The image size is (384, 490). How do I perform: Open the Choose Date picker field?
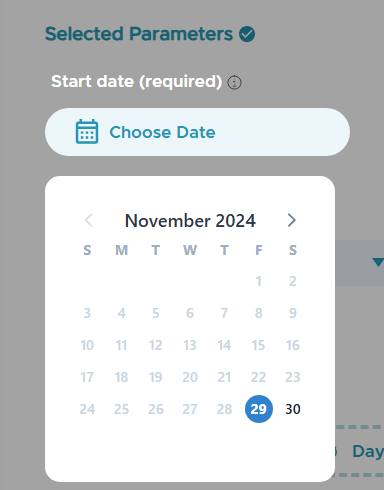[197, 132]
